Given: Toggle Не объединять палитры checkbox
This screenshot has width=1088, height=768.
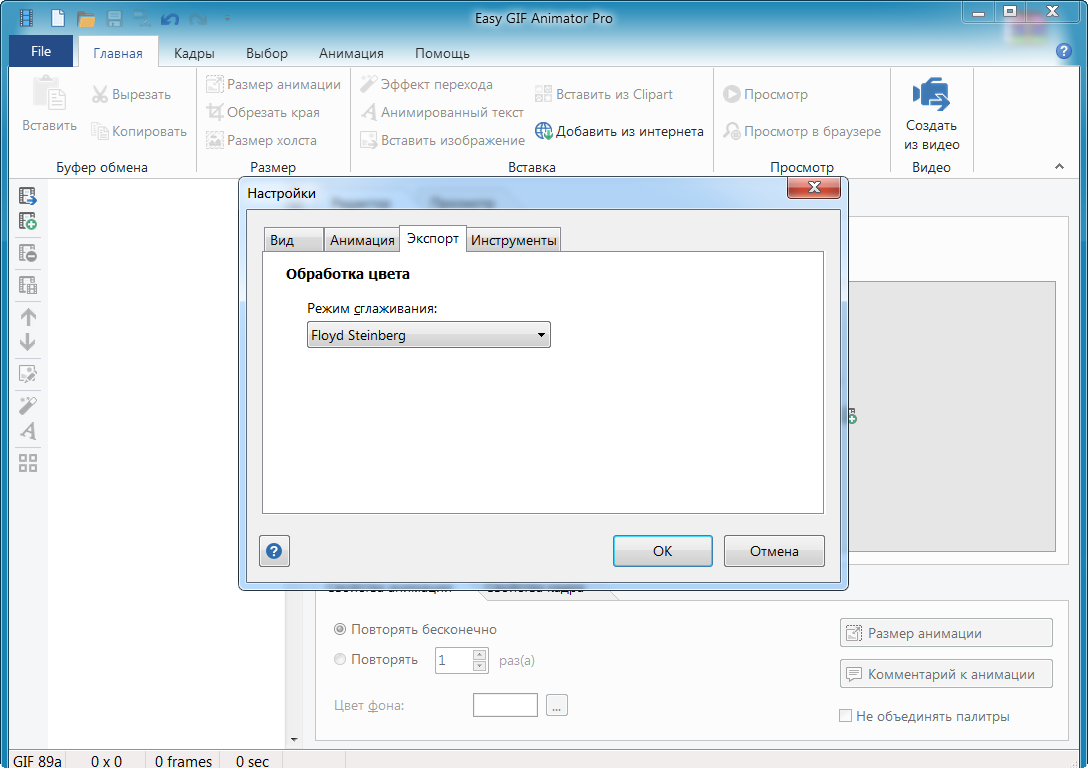Looking at the screenshot, I should click(x=845, y=716).
